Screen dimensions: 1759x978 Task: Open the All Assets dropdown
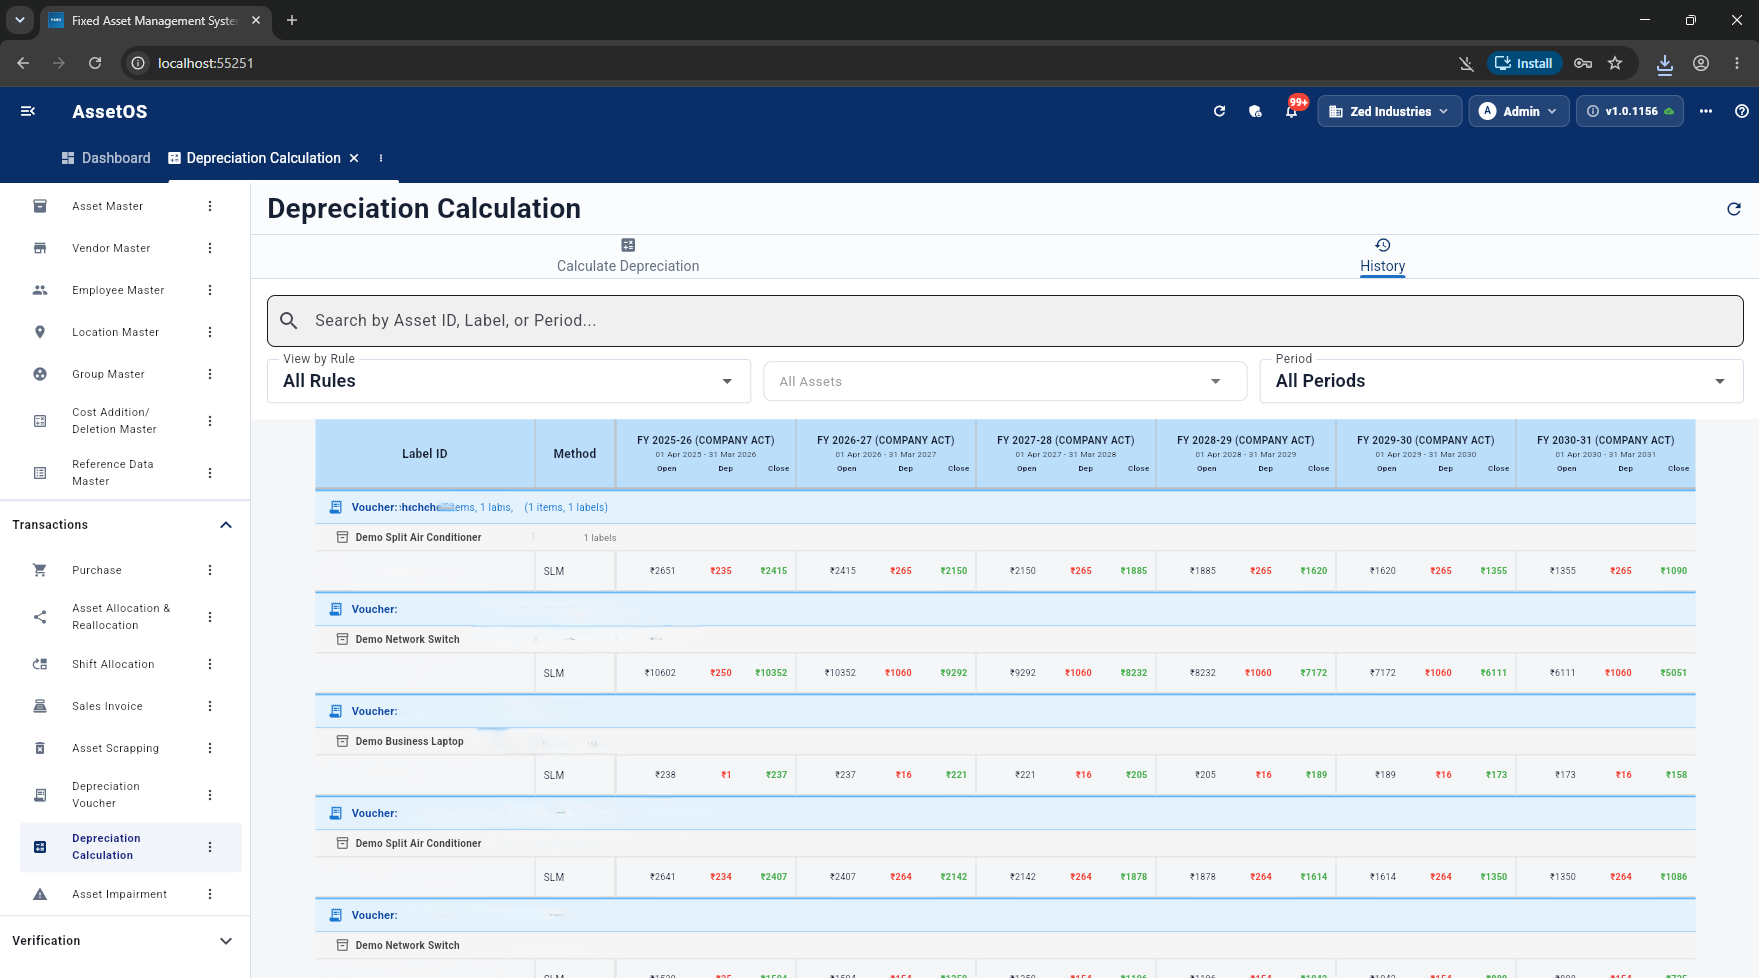click(1005, 381)
